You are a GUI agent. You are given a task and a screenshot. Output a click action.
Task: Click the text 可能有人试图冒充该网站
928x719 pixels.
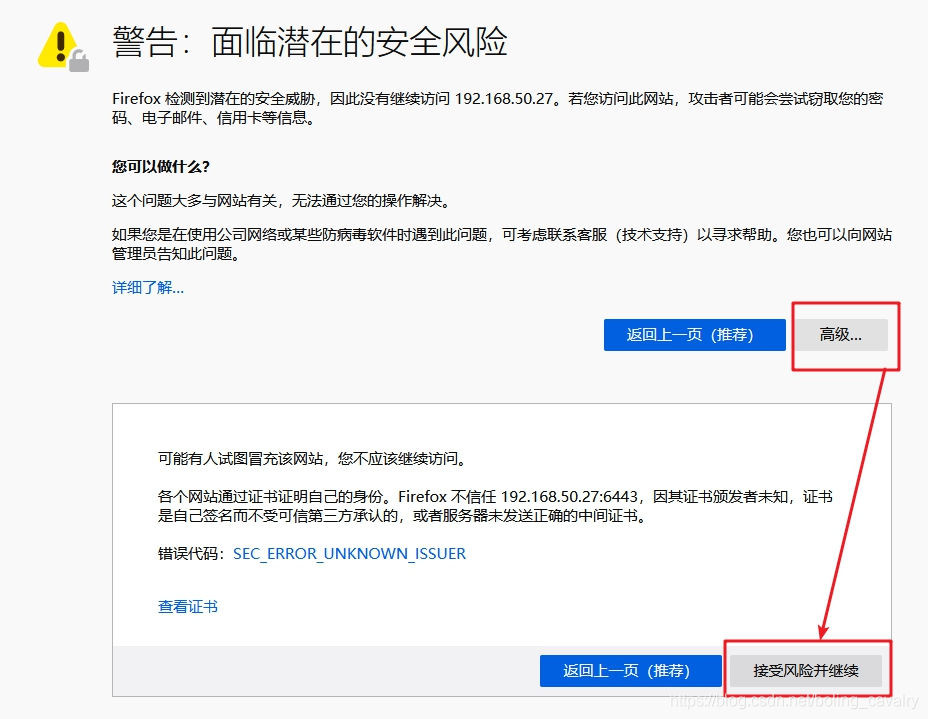coord(240,459)
